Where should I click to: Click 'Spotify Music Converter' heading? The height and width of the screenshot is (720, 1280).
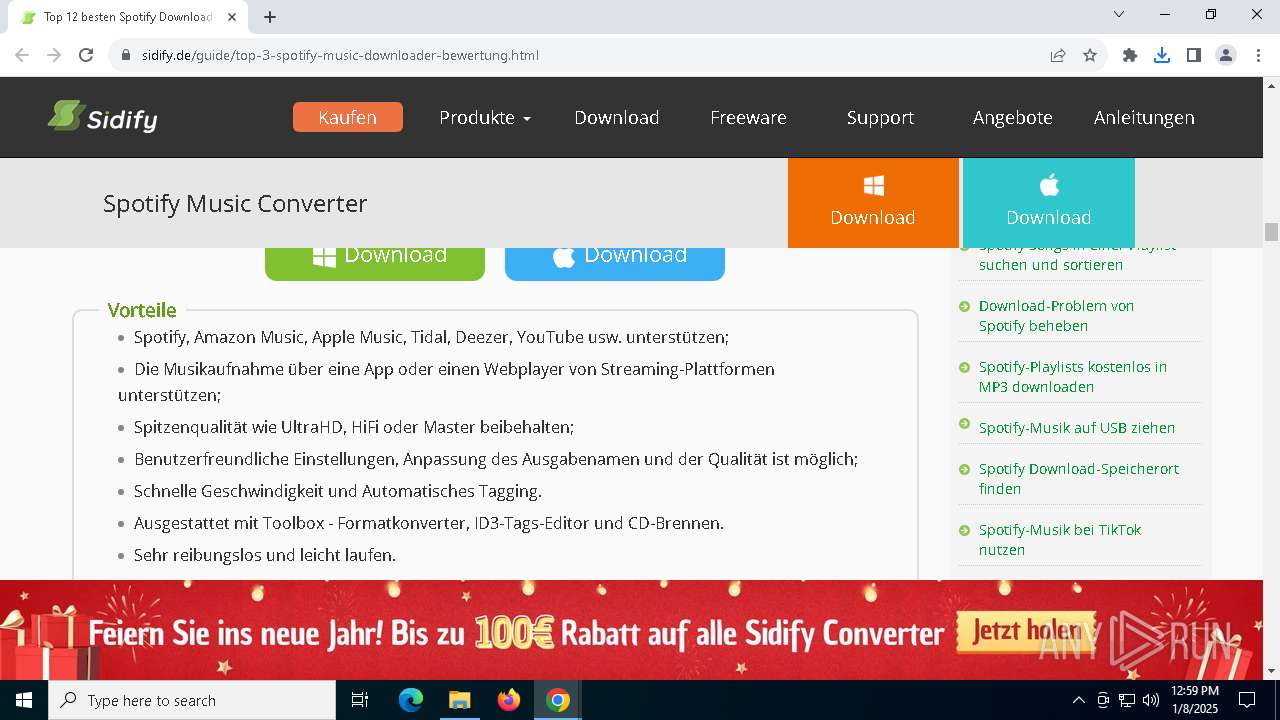tap(235, 203)
